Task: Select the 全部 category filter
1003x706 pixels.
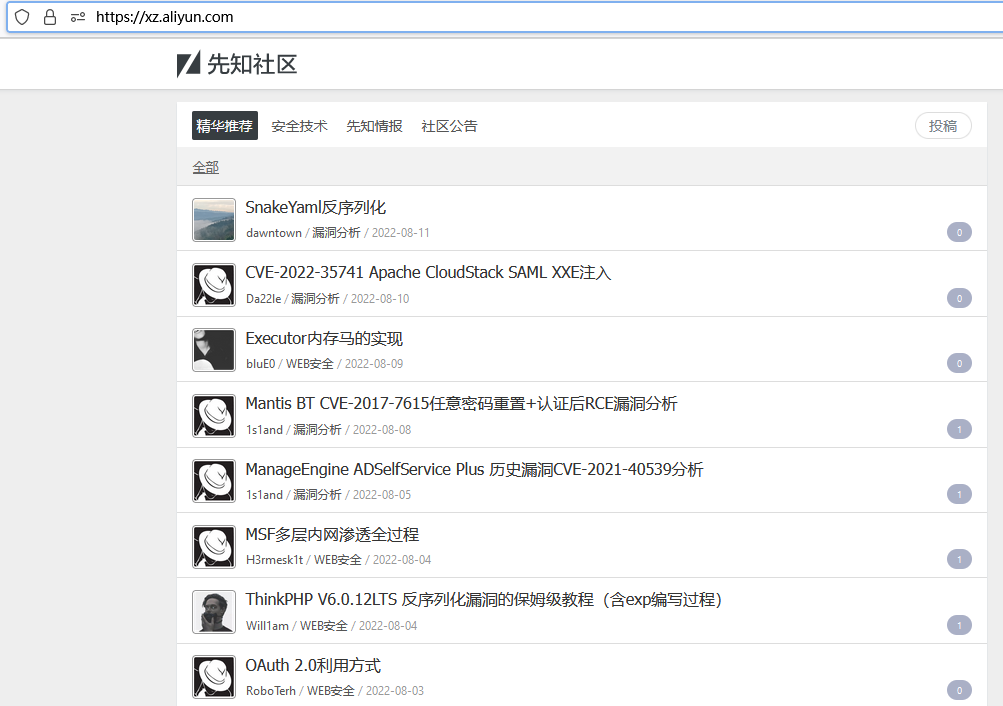Action: (206, 168)
